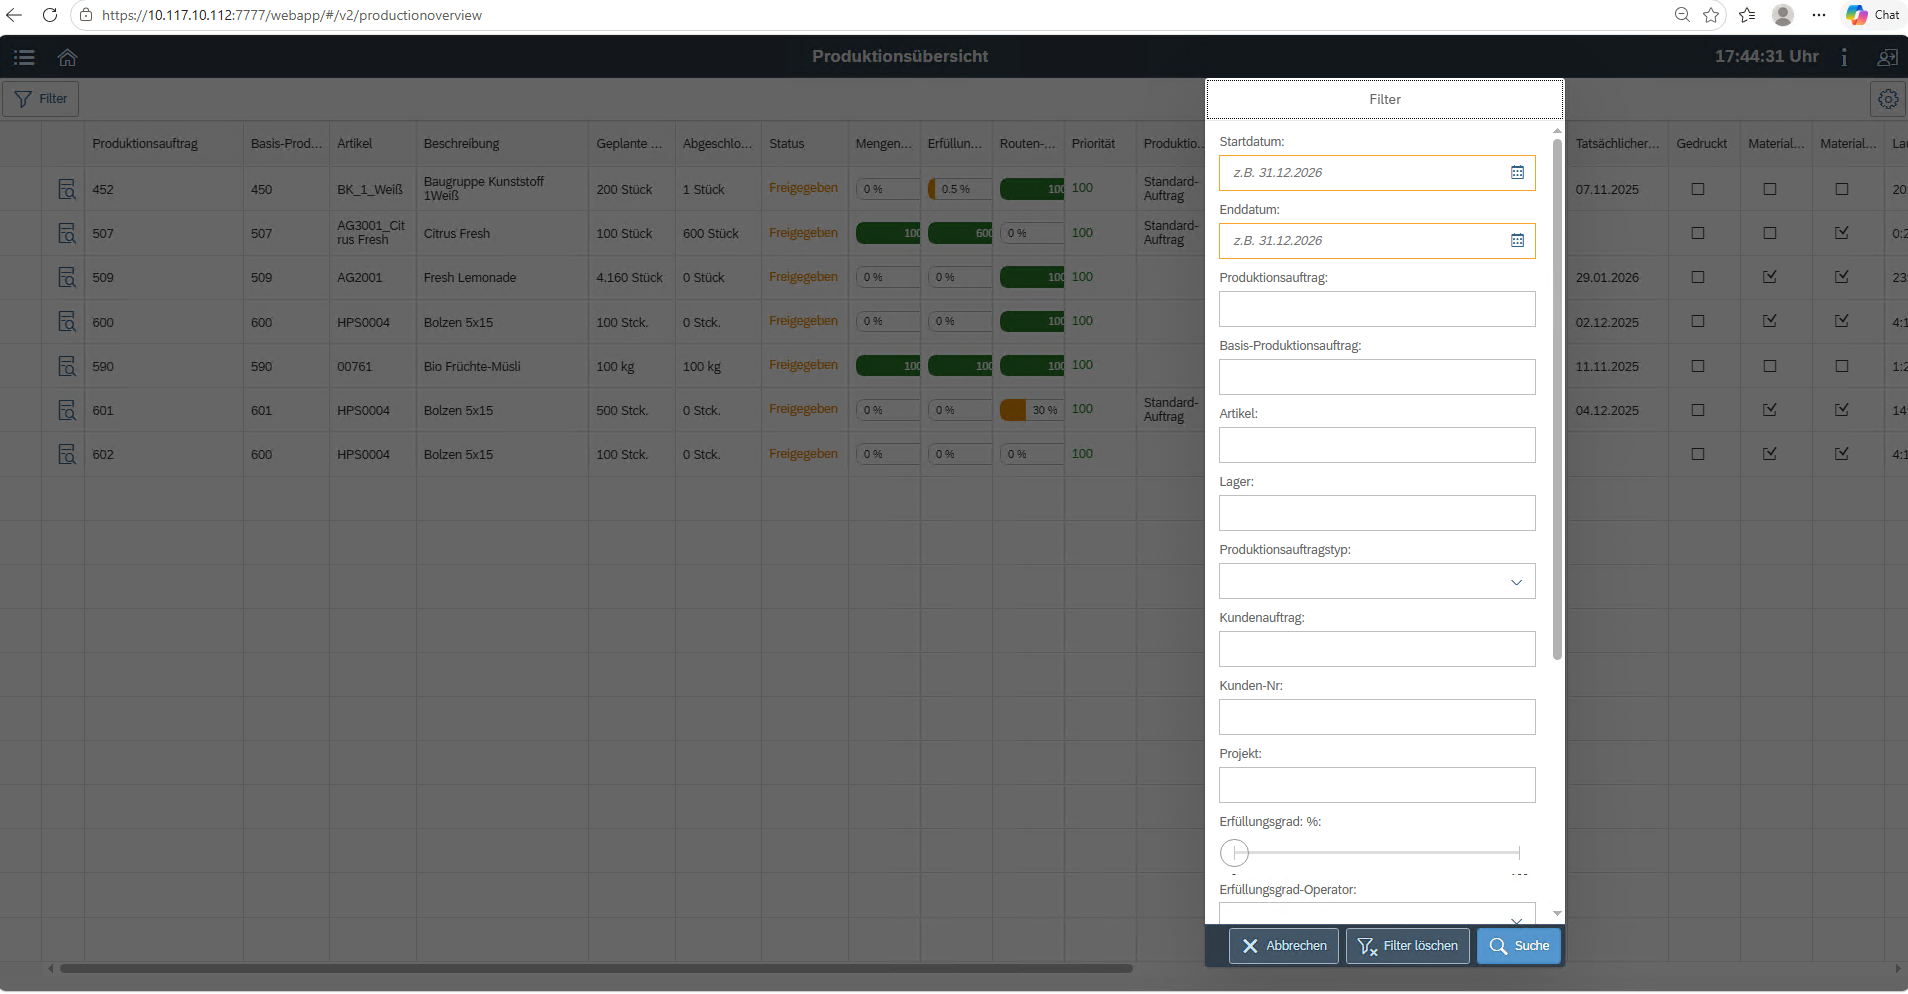Click Status column header

[x=787, y=144]
